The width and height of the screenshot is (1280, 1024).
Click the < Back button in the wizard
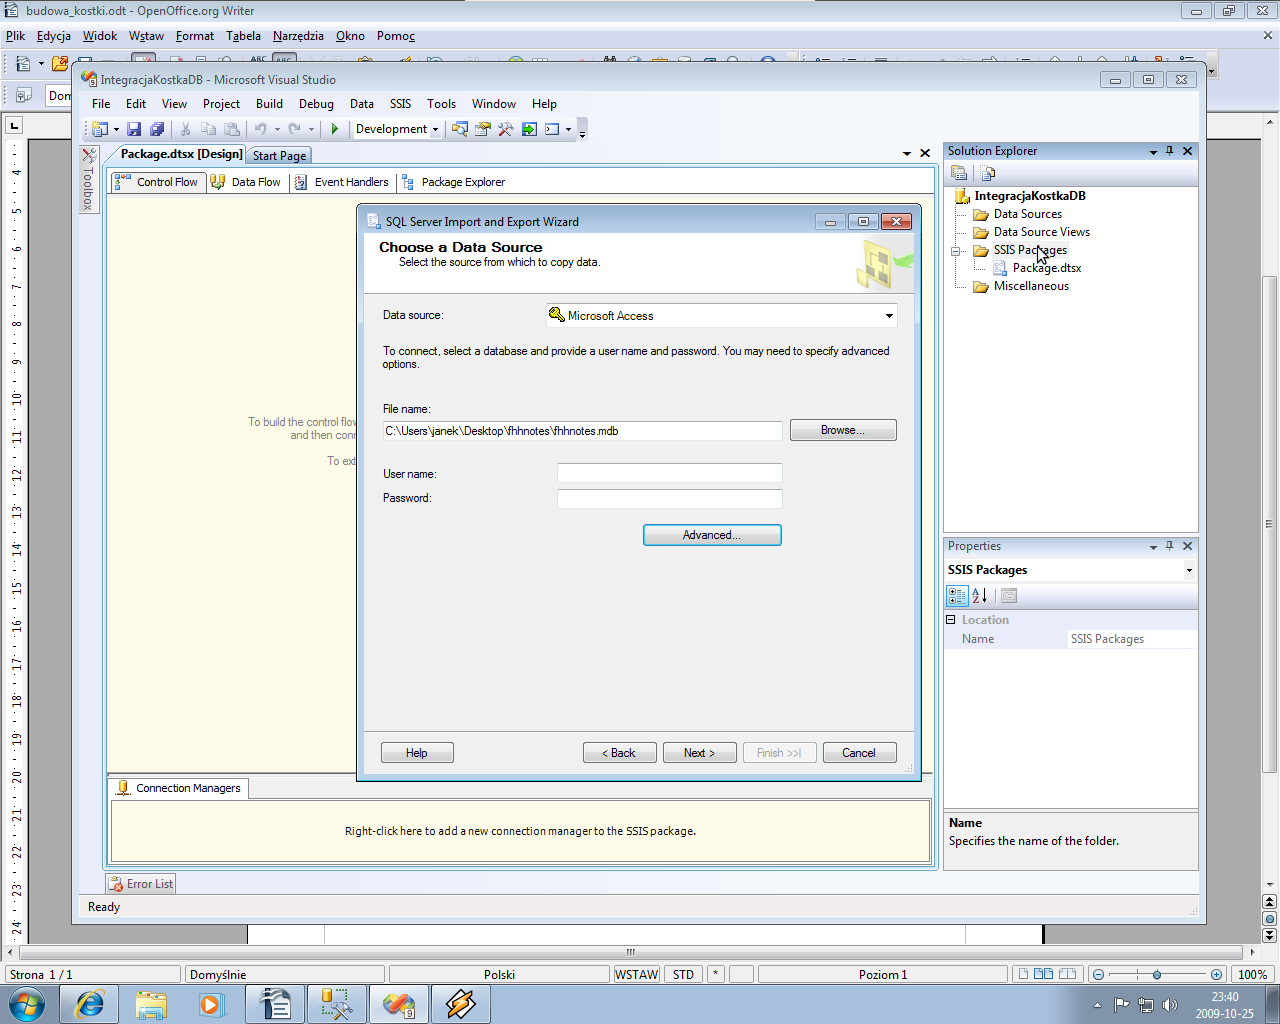tap(620, 753)
